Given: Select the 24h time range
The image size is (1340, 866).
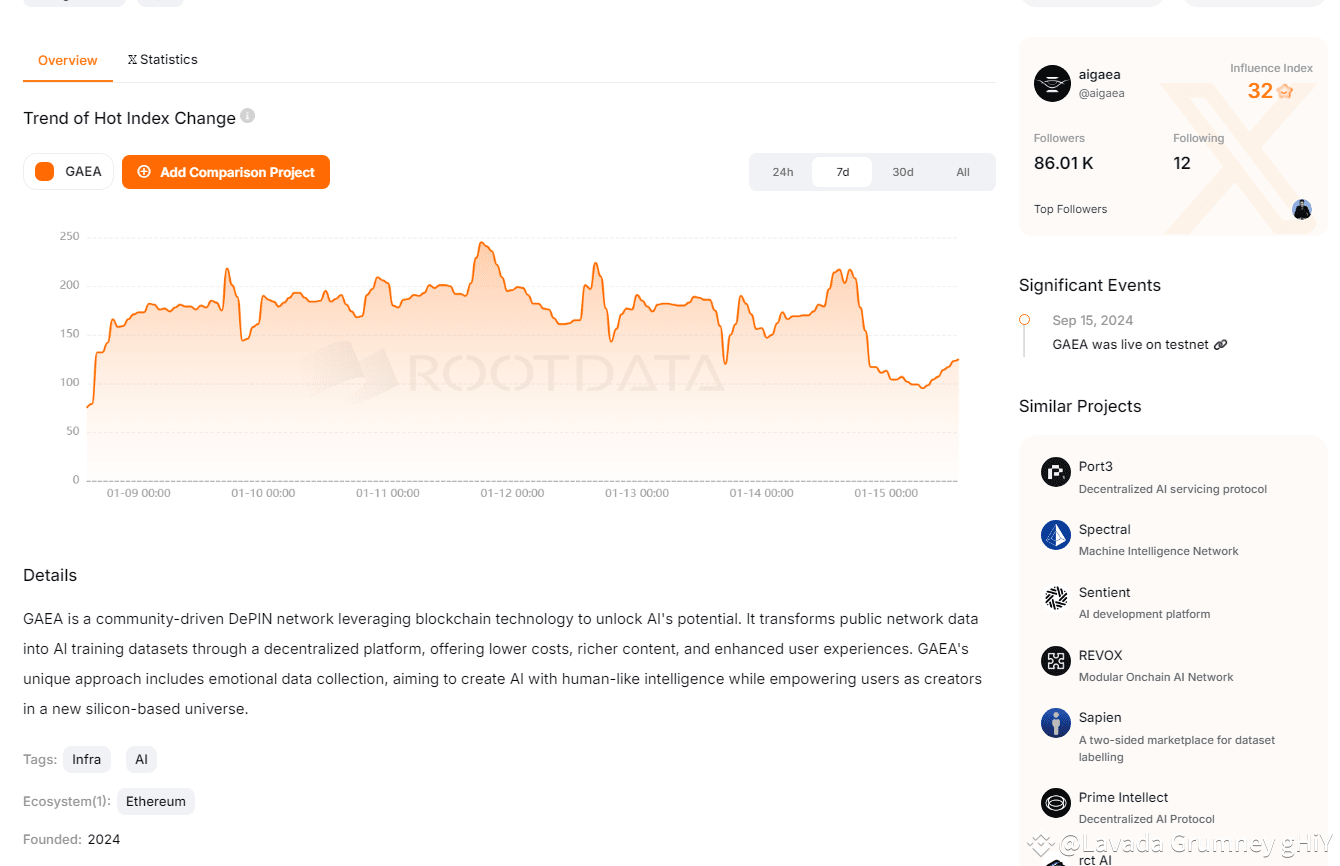Looking at the screenshot, I should tap(782, 172).
